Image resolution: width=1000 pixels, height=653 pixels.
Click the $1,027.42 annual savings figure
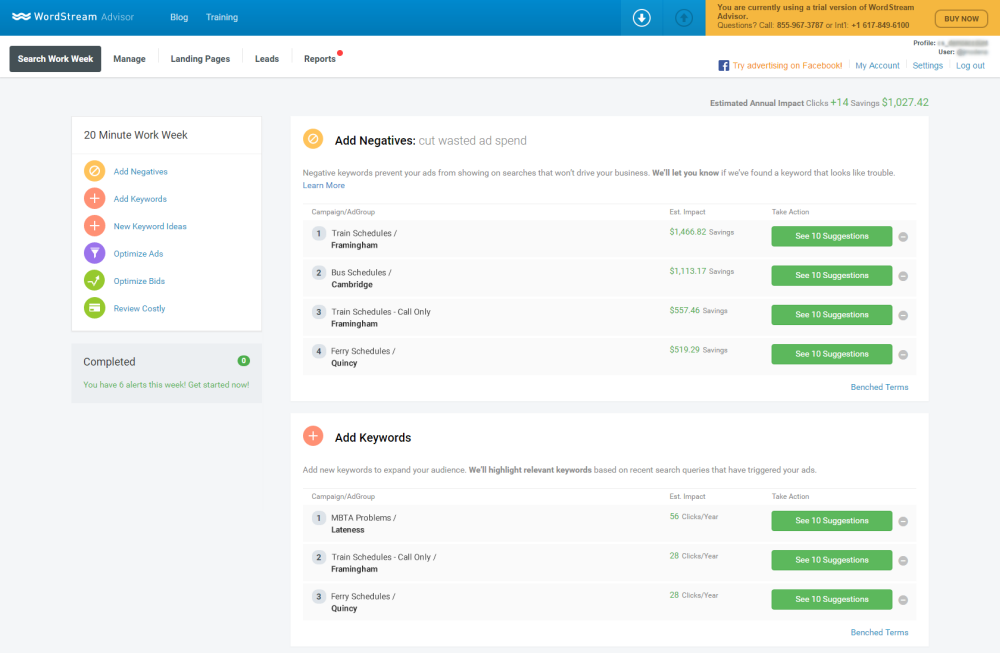click(x=905, y=103)
